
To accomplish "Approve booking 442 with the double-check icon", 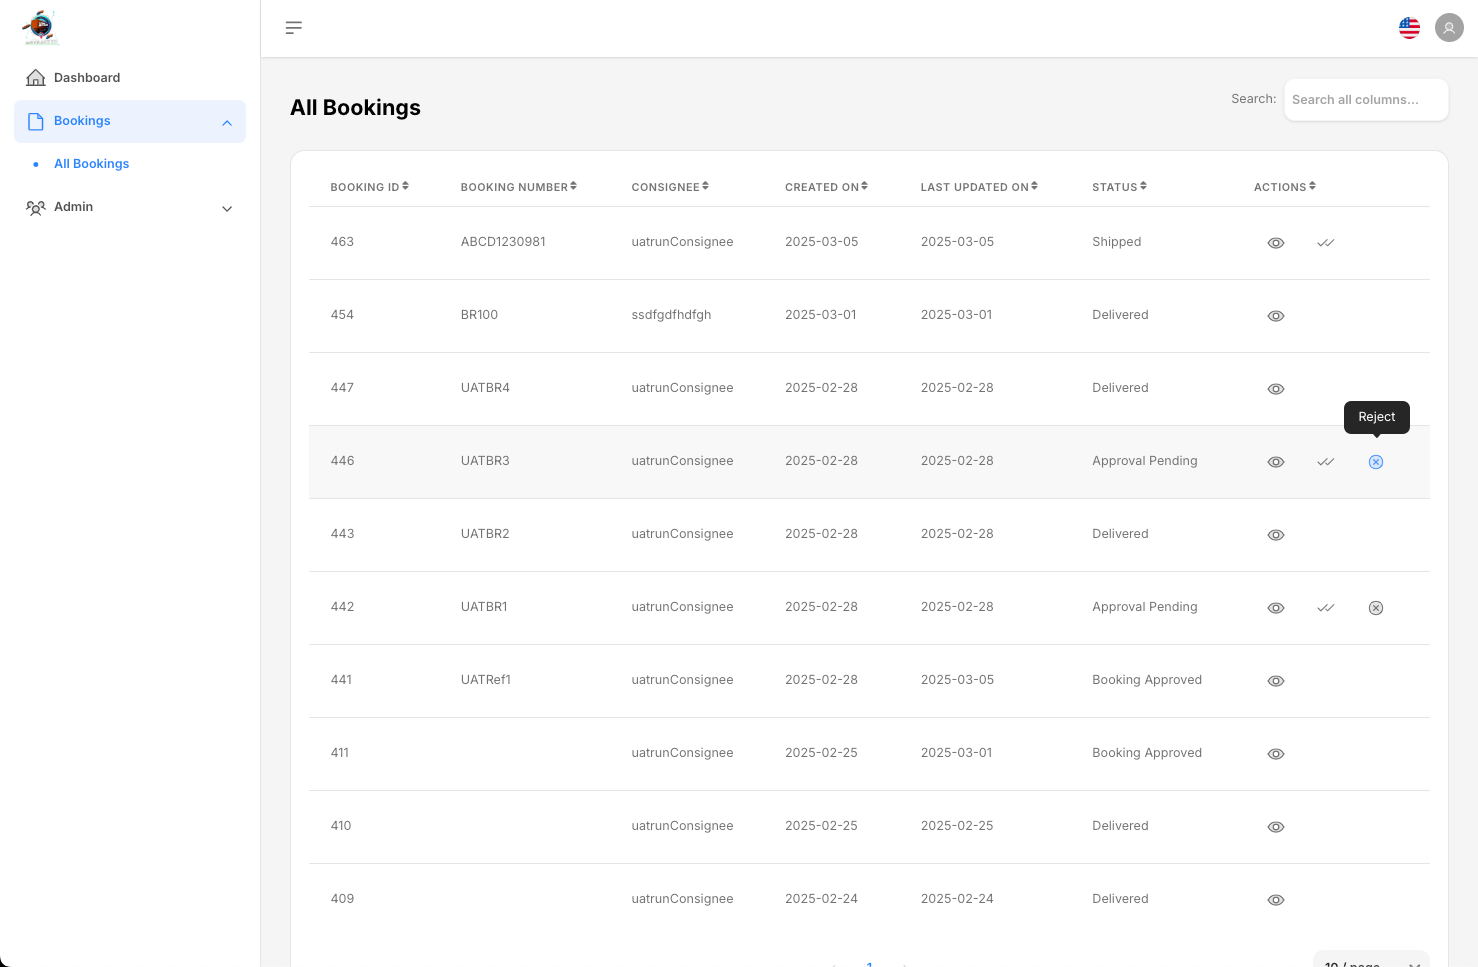I will 1325,608.
